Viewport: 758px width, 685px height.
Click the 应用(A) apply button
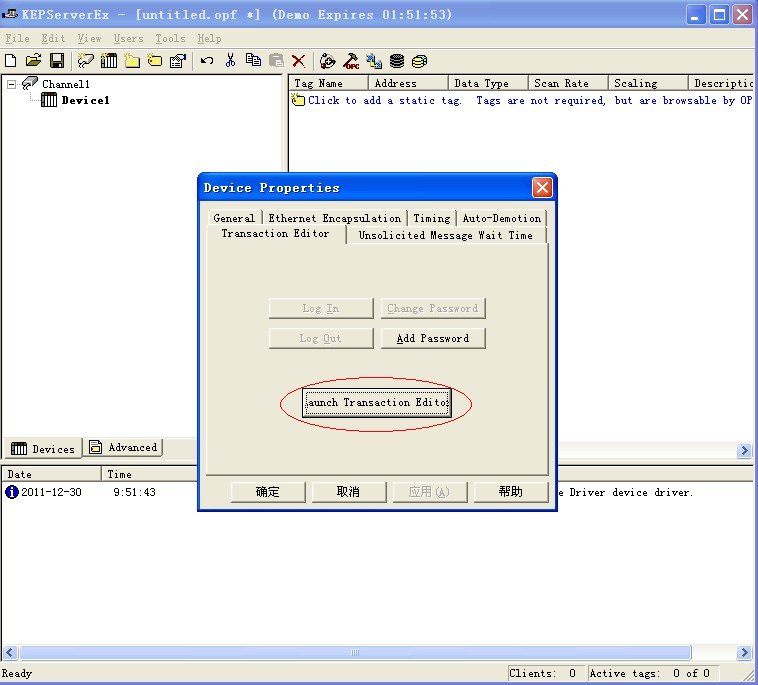(429, 492)
